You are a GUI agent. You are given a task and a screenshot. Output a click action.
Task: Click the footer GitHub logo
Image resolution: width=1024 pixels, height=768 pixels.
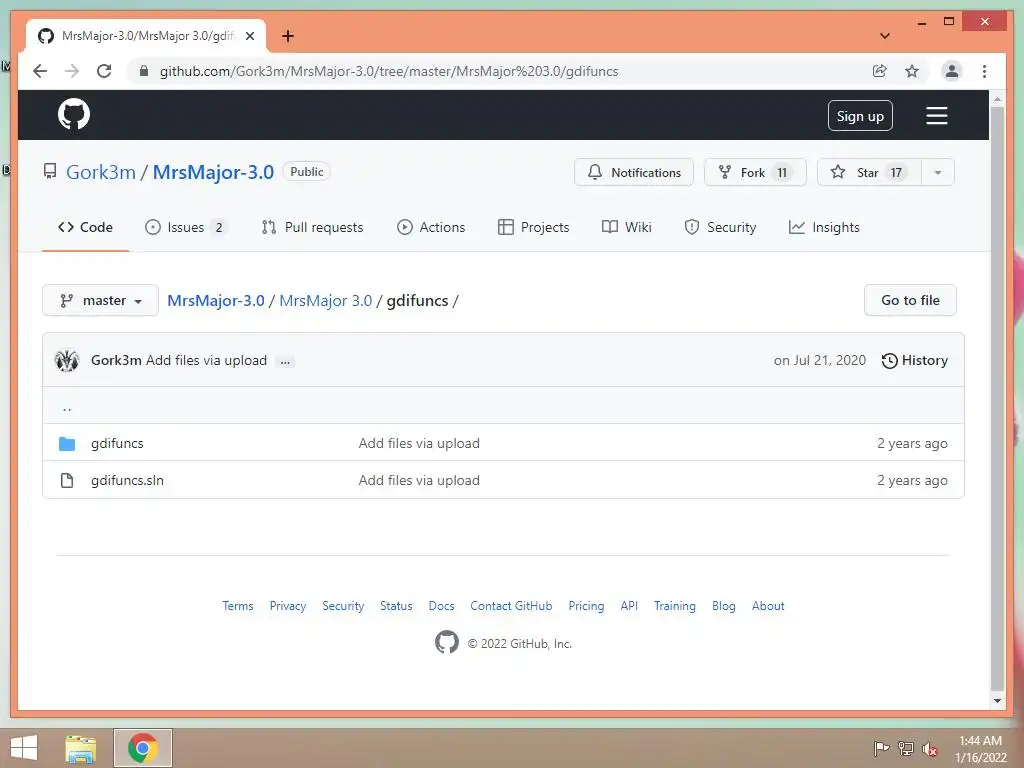[447, 643]
